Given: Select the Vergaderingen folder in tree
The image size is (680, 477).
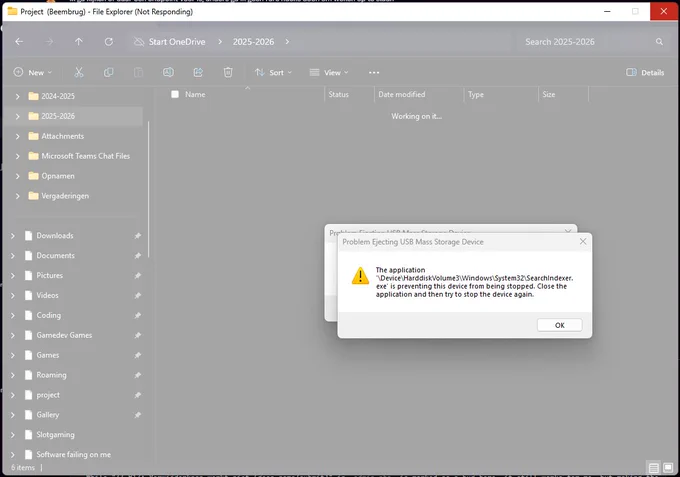Looking at the screenshot, I should click(x=65, y=196).
